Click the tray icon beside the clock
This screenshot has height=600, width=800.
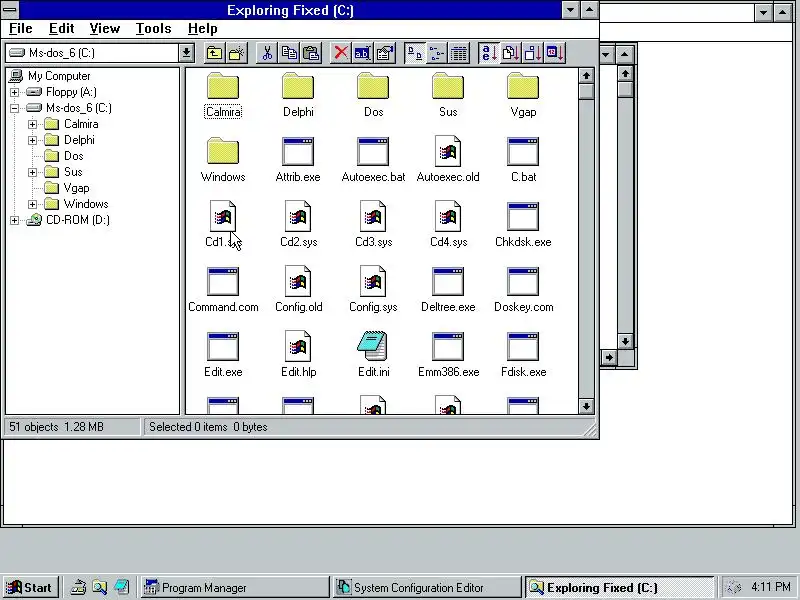coord(734,587)
